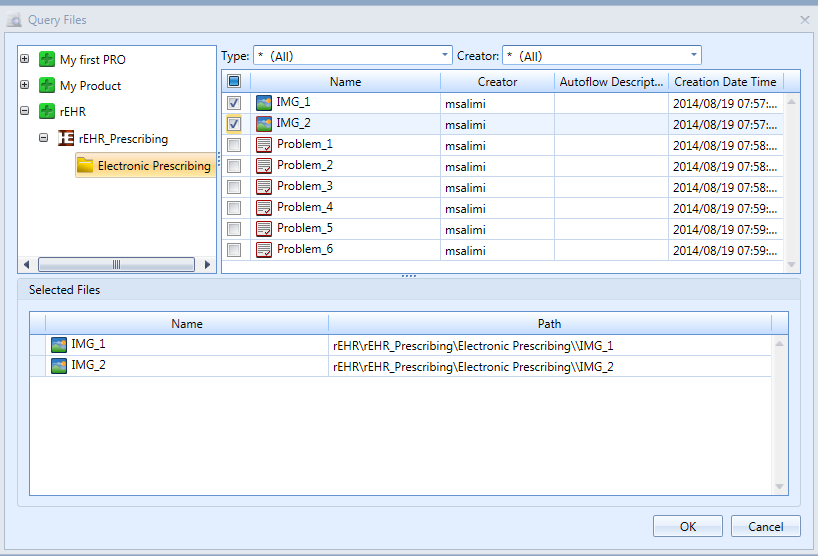Viewport: 818px width, 556px height.
Task: Open the Creator filter dropdown
Action: pos(694,56)
